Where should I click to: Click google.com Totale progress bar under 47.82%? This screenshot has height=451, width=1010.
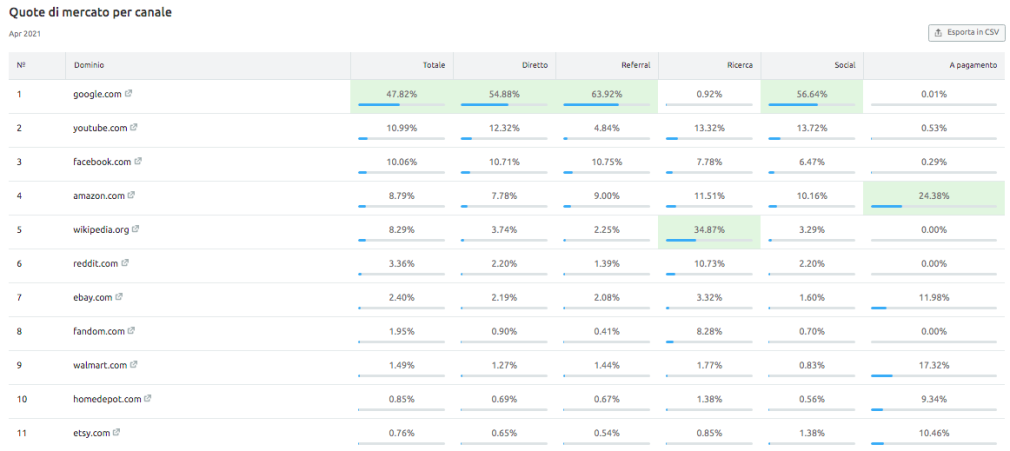tap(401, 104)
